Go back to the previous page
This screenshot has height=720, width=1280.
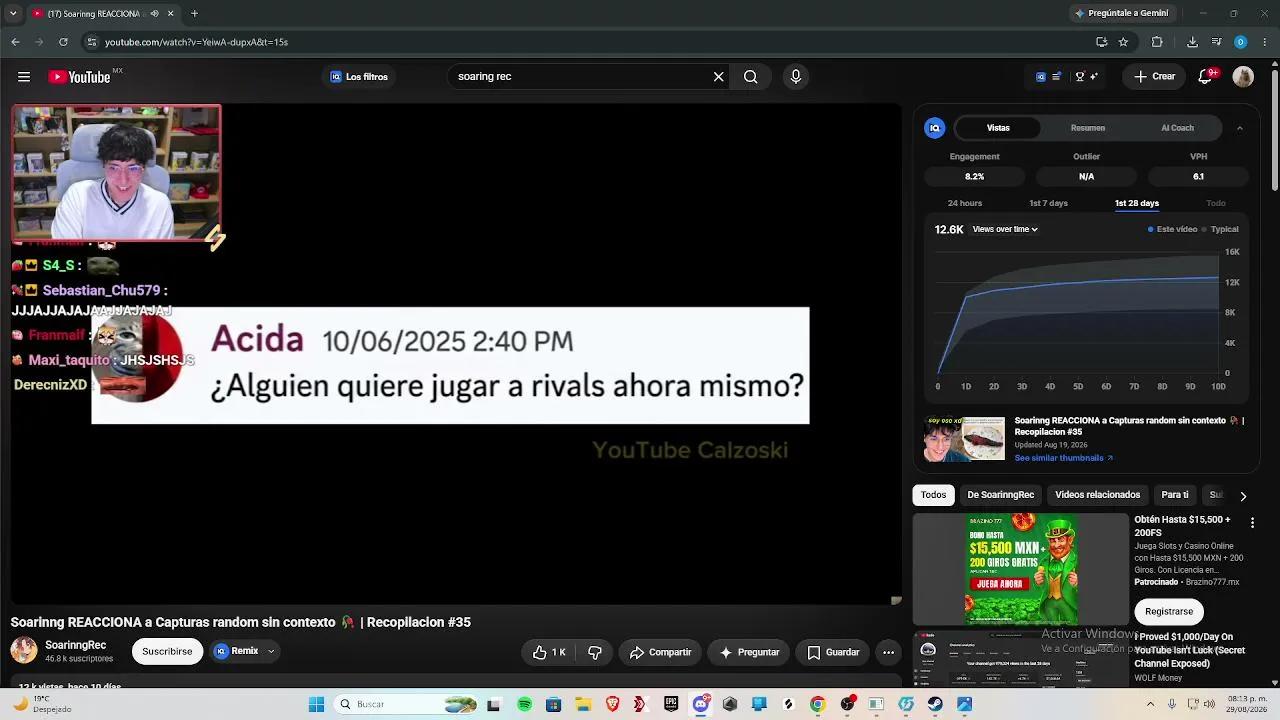15,42
